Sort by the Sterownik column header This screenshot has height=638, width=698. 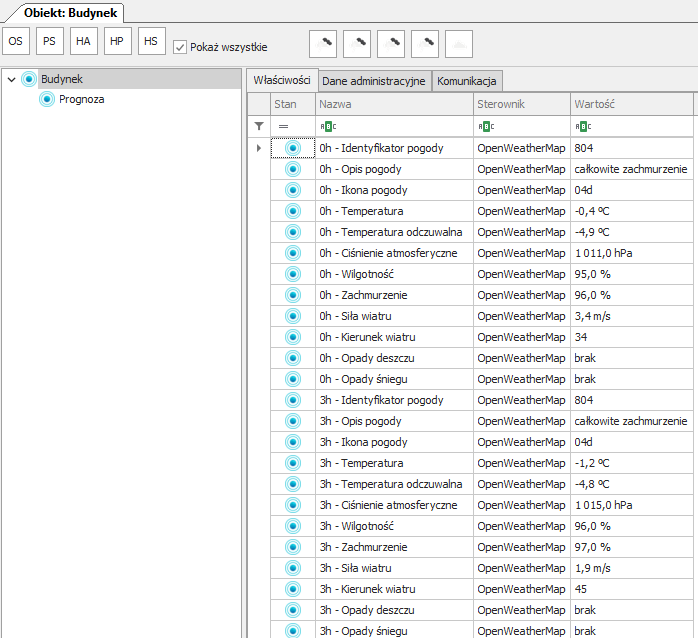(x=522, y=104)
